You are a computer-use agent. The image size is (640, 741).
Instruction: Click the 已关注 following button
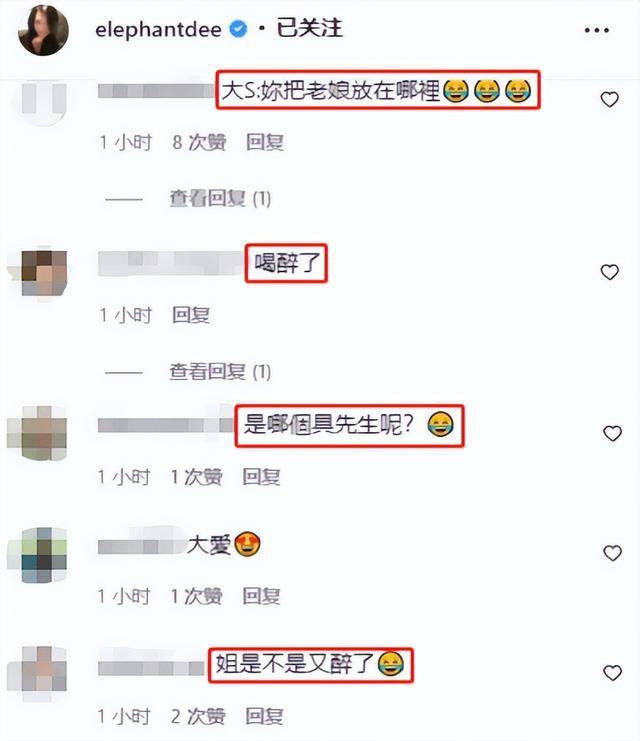click(310, 28)
